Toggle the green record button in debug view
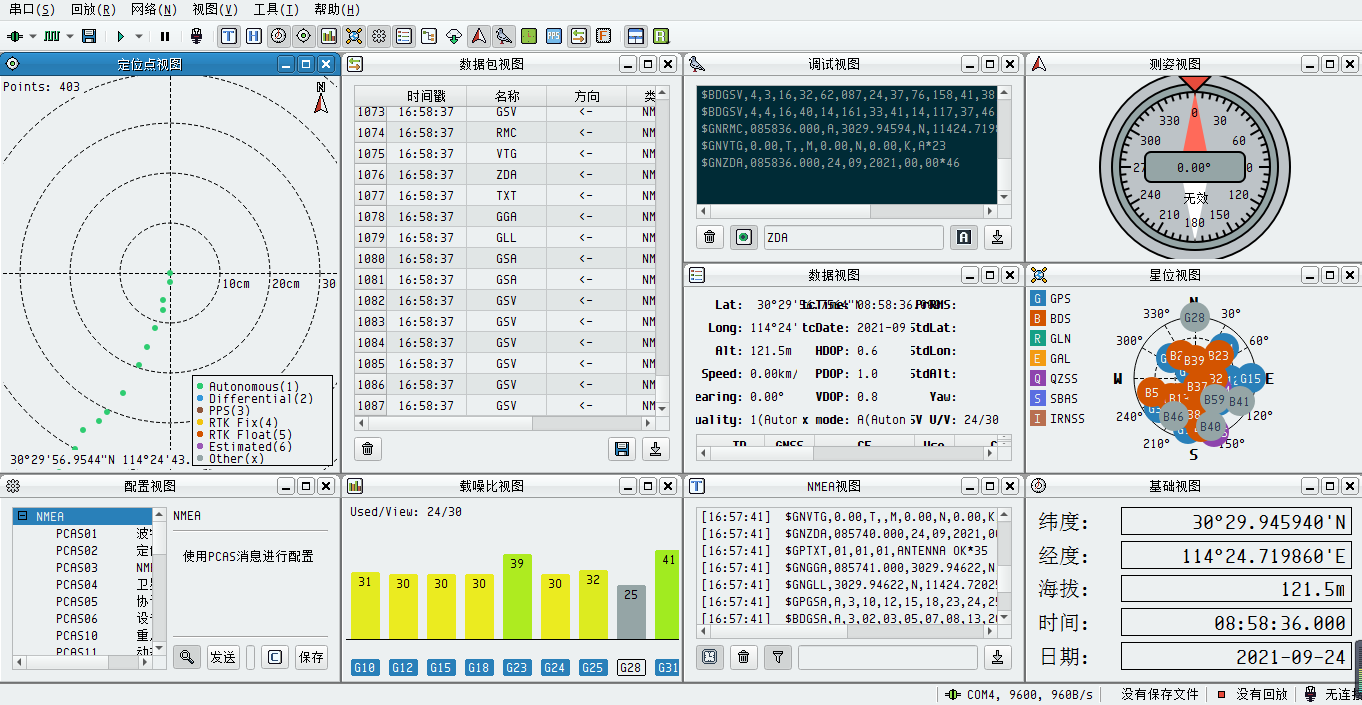 [742, 238]
